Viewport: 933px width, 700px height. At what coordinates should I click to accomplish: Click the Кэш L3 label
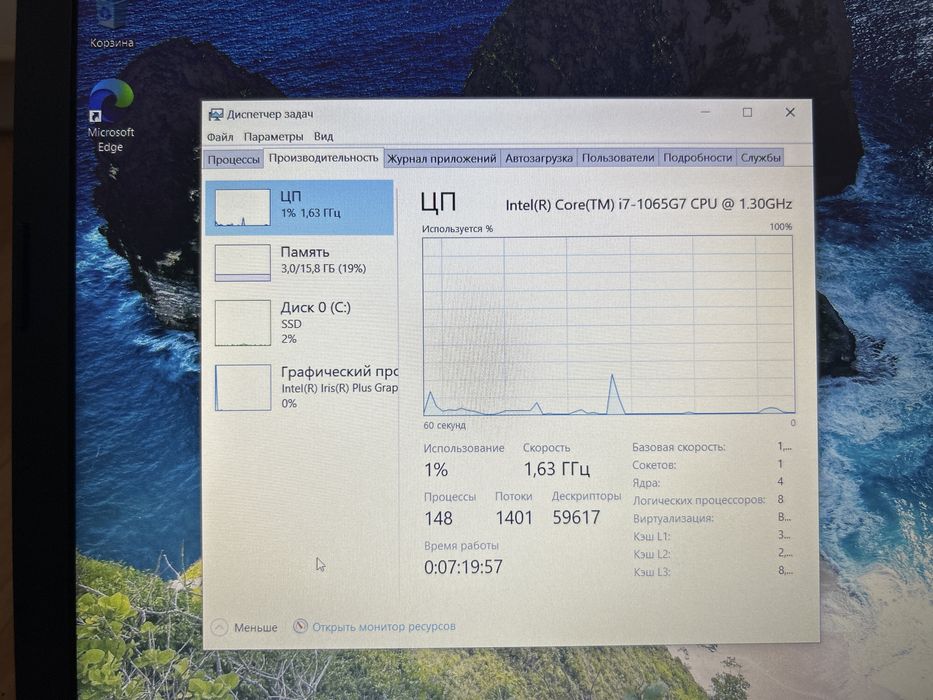click(x=652, y=572)
